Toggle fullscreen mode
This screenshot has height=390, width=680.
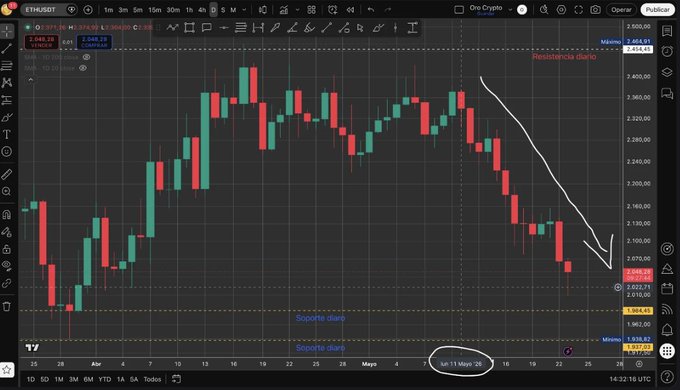(579, 10)
